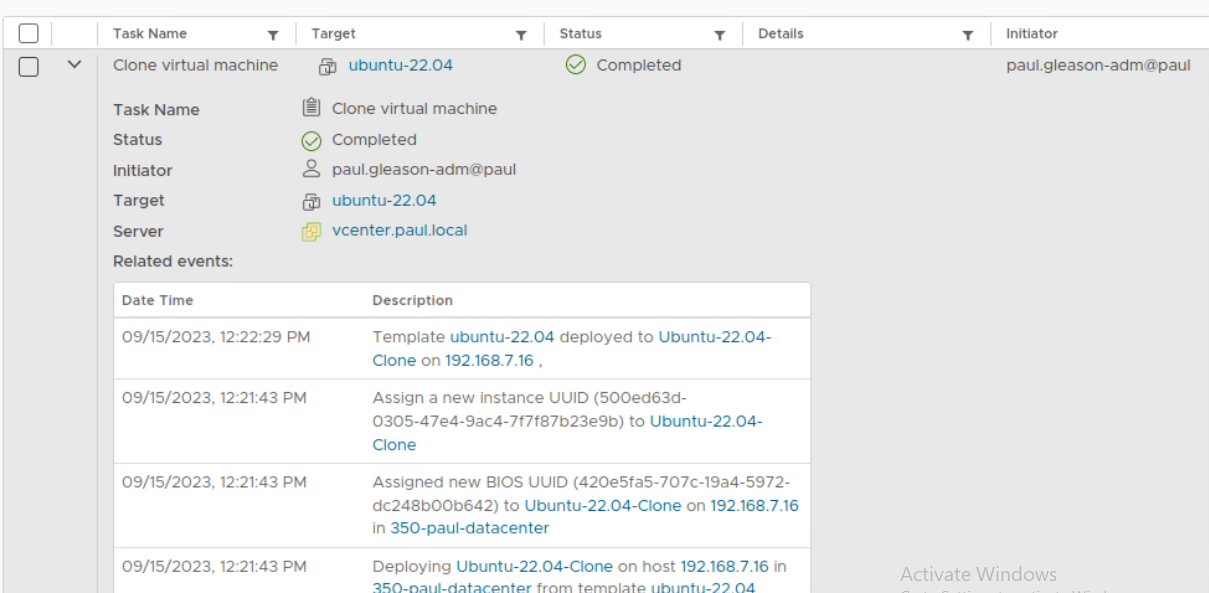Image resolution: width=1209 pixels, height=593 pixels.
Task: Click the Target column filter icon
Action: click(x=521, y=35)
